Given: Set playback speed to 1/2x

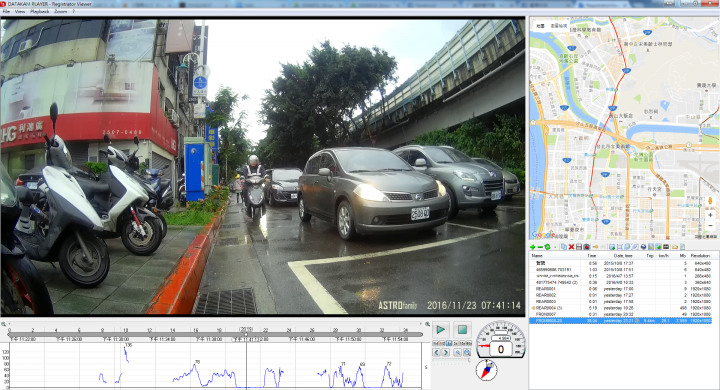Looking at the screenshot, I should 442,343.
